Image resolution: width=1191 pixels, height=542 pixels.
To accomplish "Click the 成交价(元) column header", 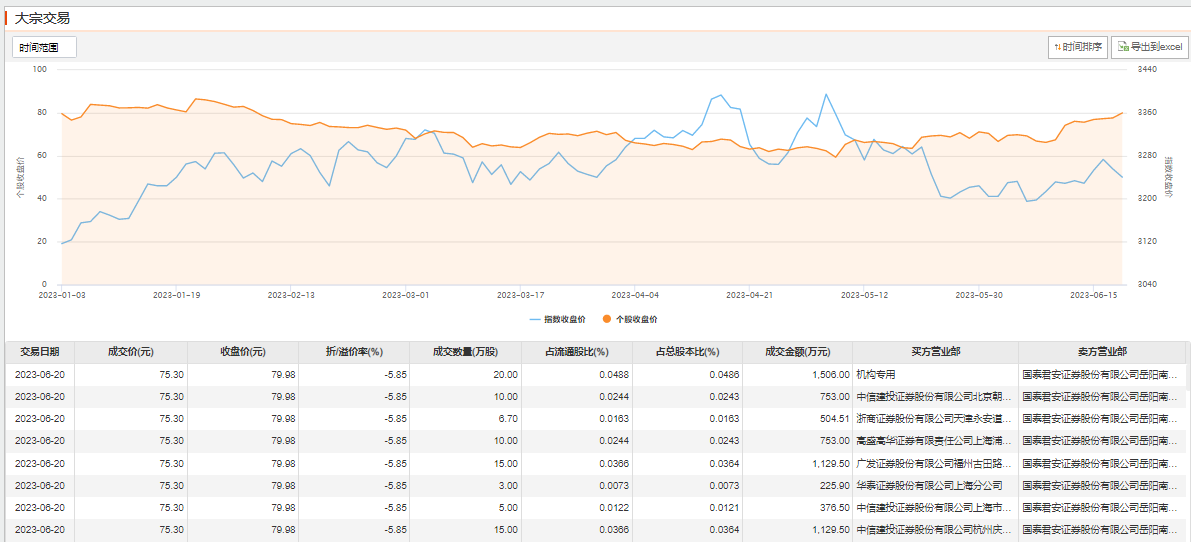I will (x=131, y=352).
